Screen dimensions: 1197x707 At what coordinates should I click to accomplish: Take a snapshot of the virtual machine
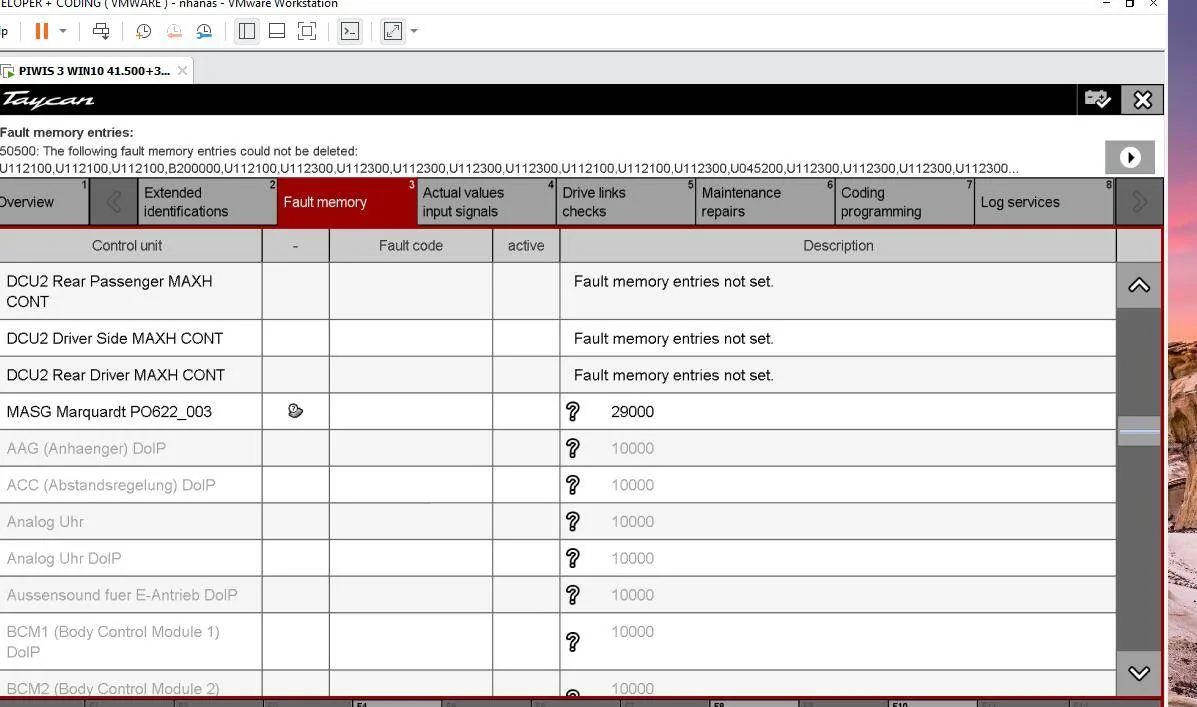pyautogui.click(x=144, y=31)
